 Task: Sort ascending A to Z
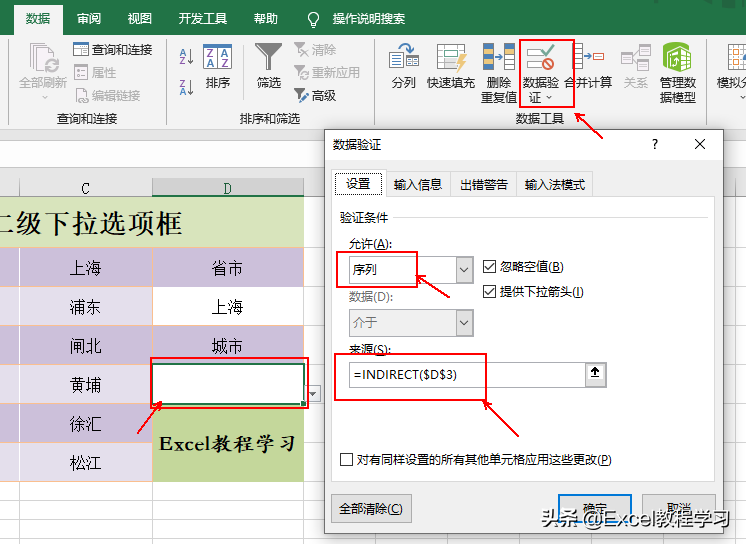(x=186, y=56)
